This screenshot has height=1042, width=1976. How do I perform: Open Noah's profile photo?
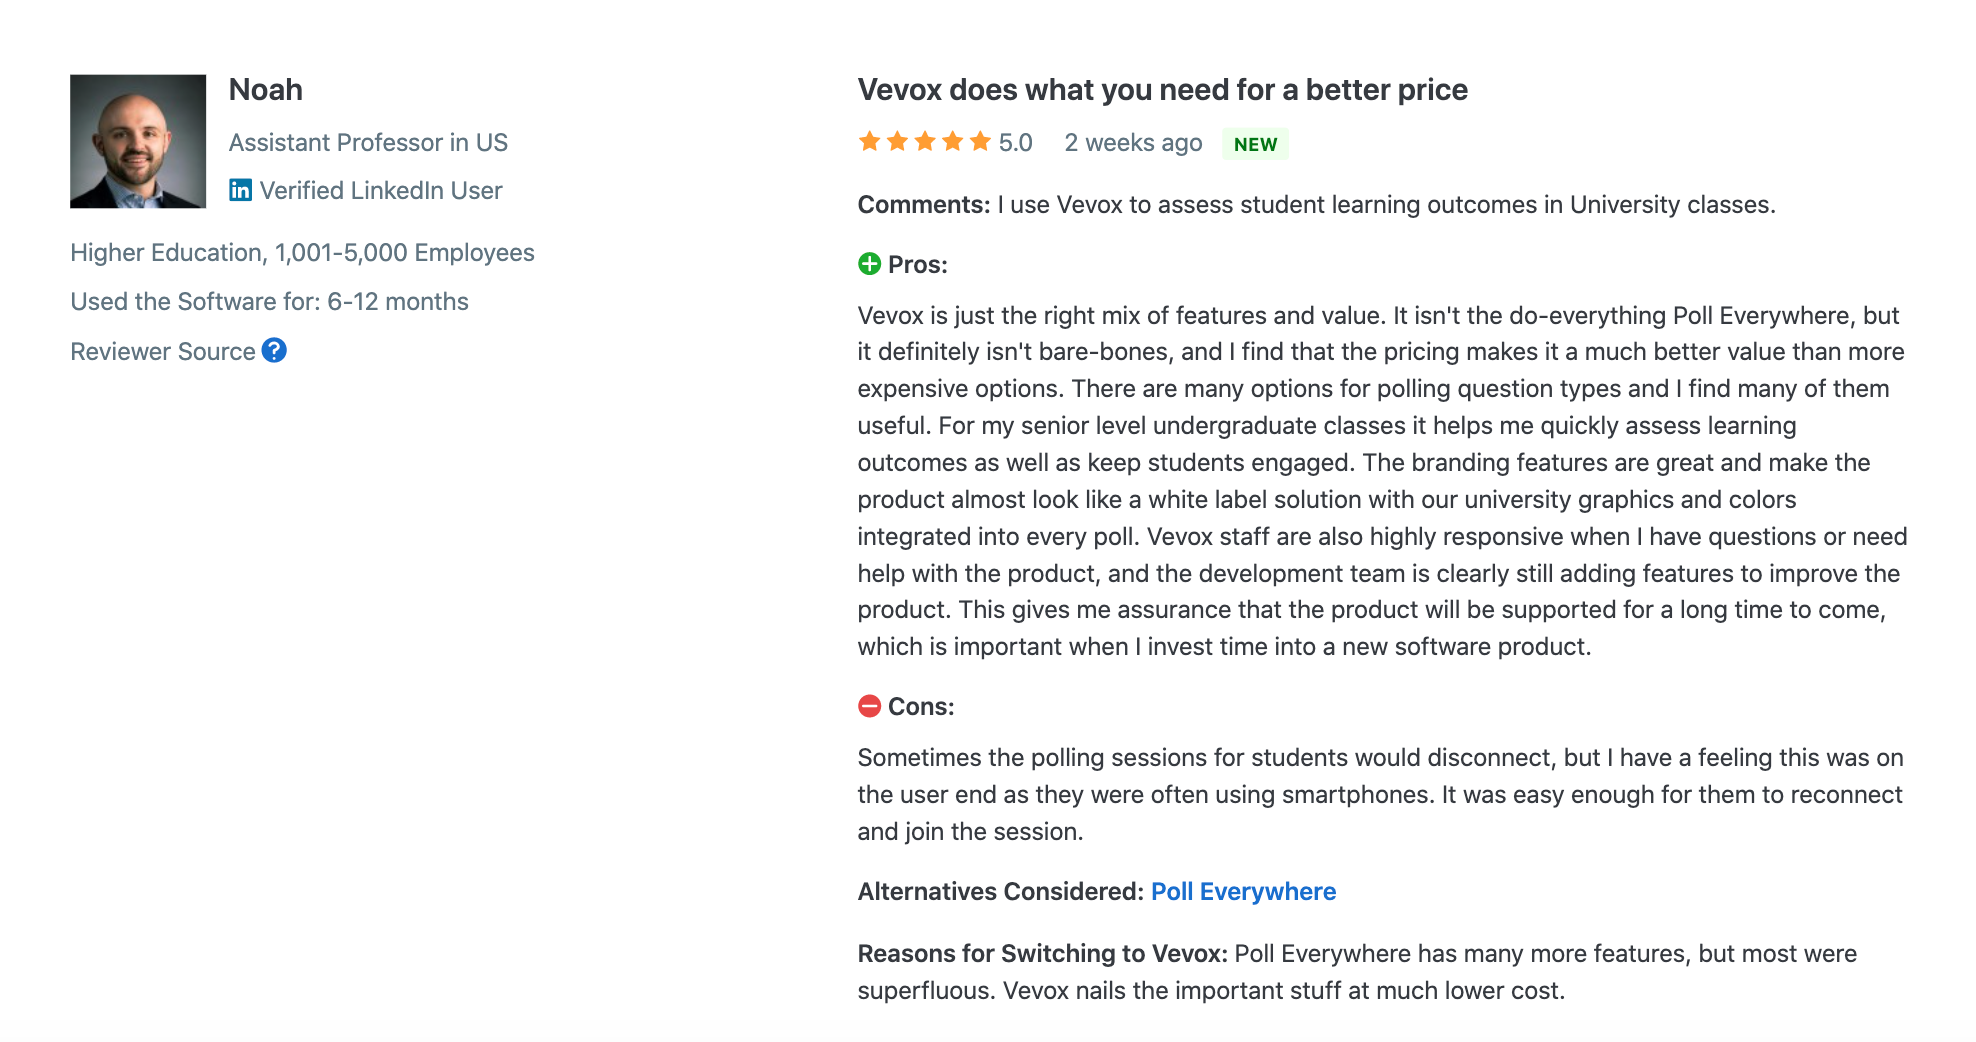tap(138, 141)
